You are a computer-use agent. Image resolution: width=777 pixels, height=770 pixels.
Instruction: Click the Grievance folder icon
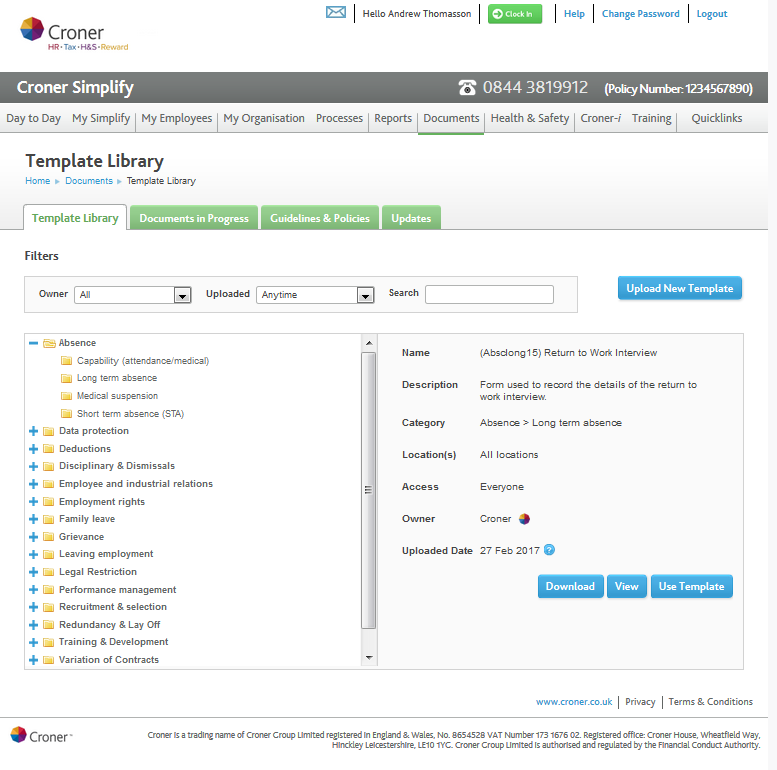(49, 537)
